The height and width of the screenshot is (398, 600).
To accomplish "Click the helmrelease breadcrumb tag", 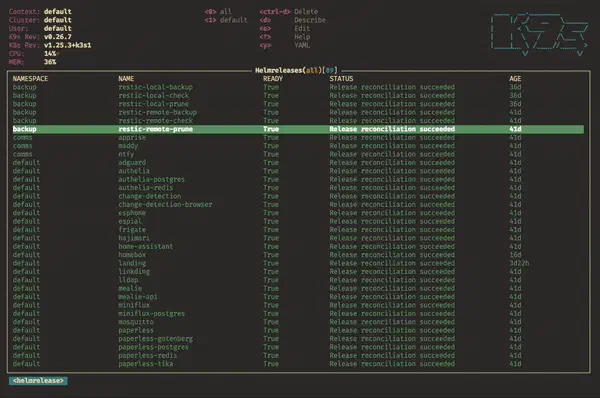I will click(38, 381).
